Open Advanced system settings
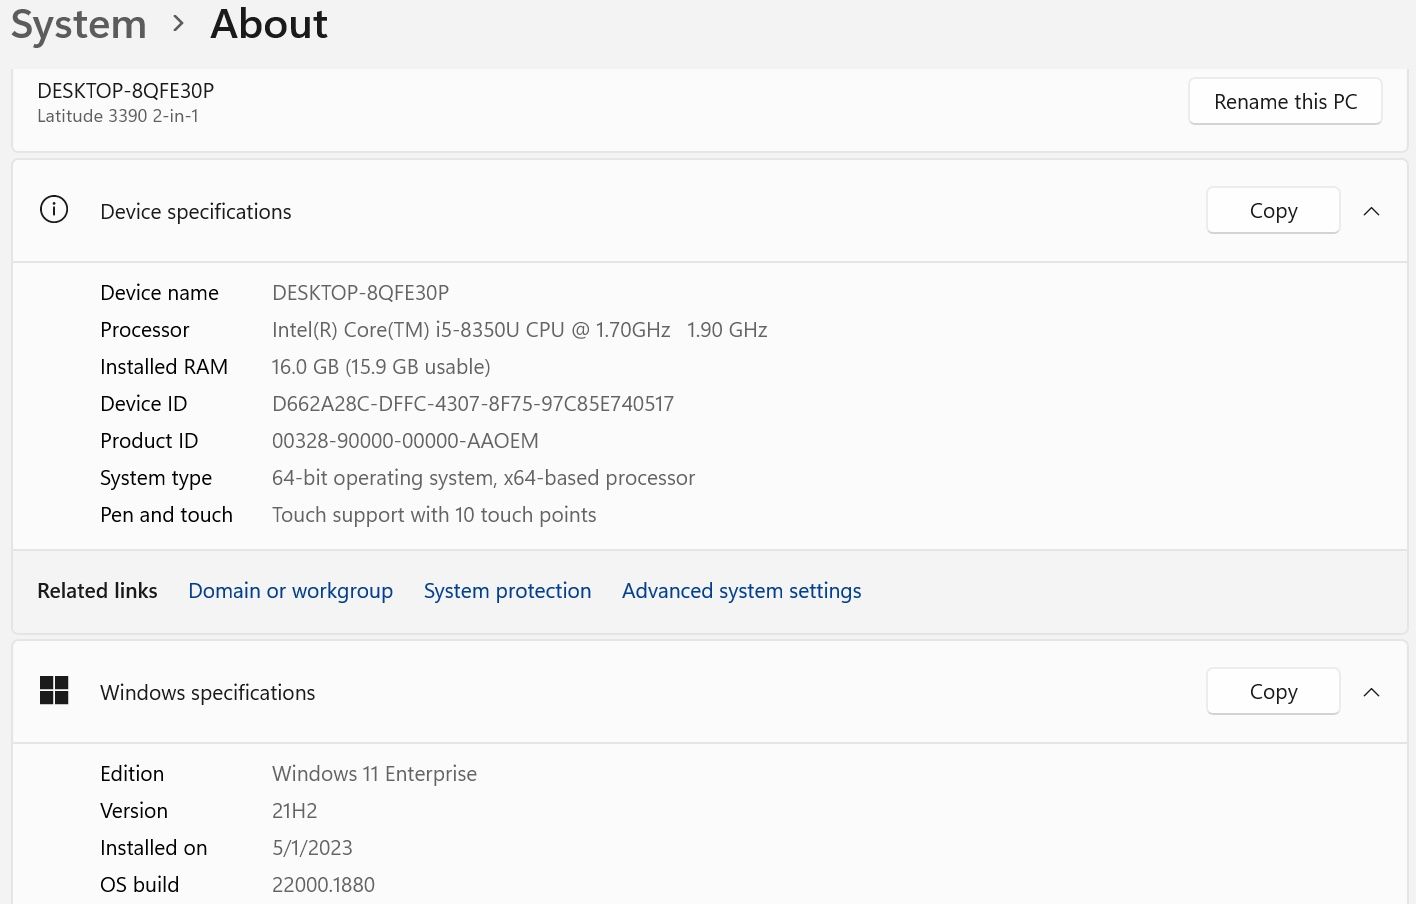Screen dimensions: 1416x904 pyautogui.click(x=741, y=591)
